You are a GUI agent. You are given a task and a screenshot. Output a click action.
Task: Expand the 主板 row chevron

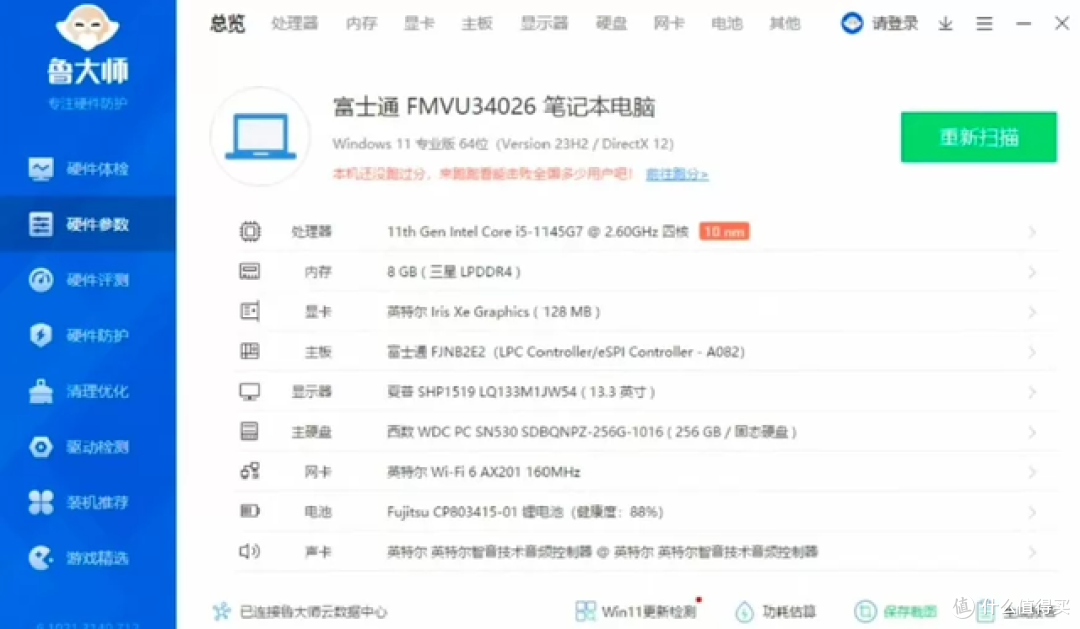click(x=1032, y=352)
